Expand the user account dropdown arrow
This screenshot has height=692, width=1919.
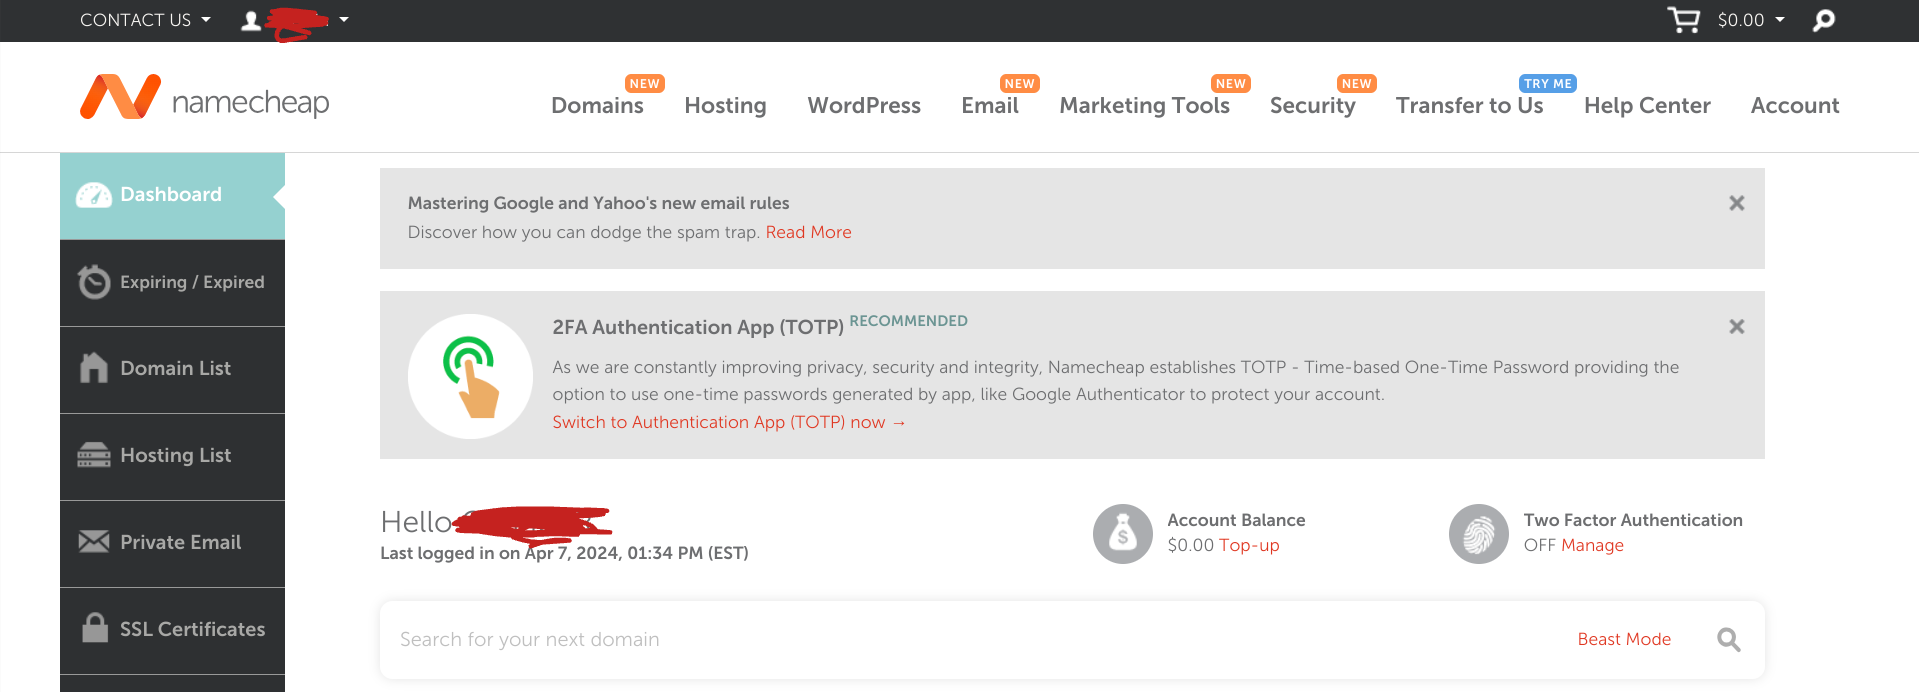point(344,19)
